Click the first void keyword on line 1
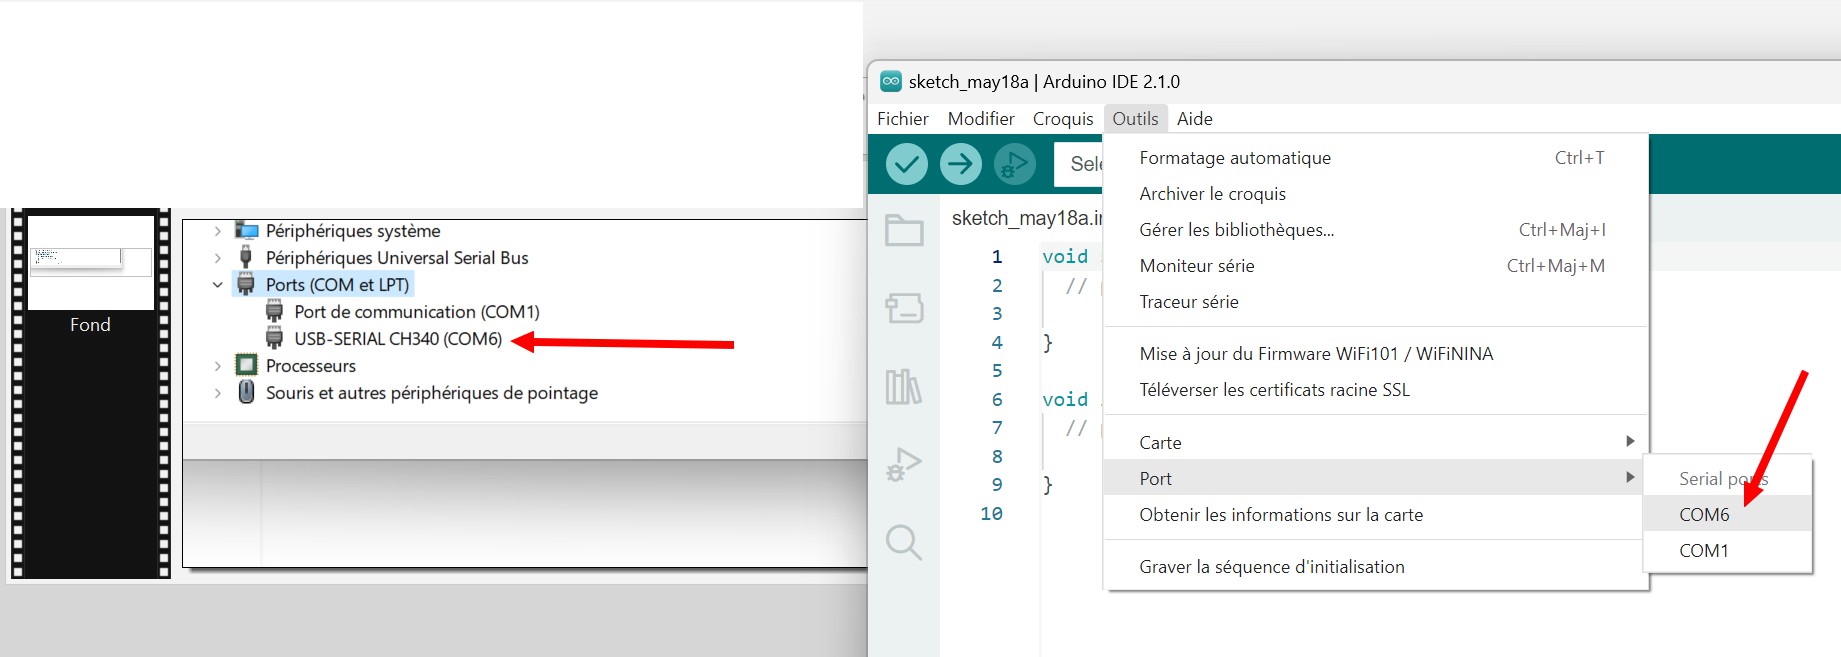1841x657 pixels. click(1065, 257)
